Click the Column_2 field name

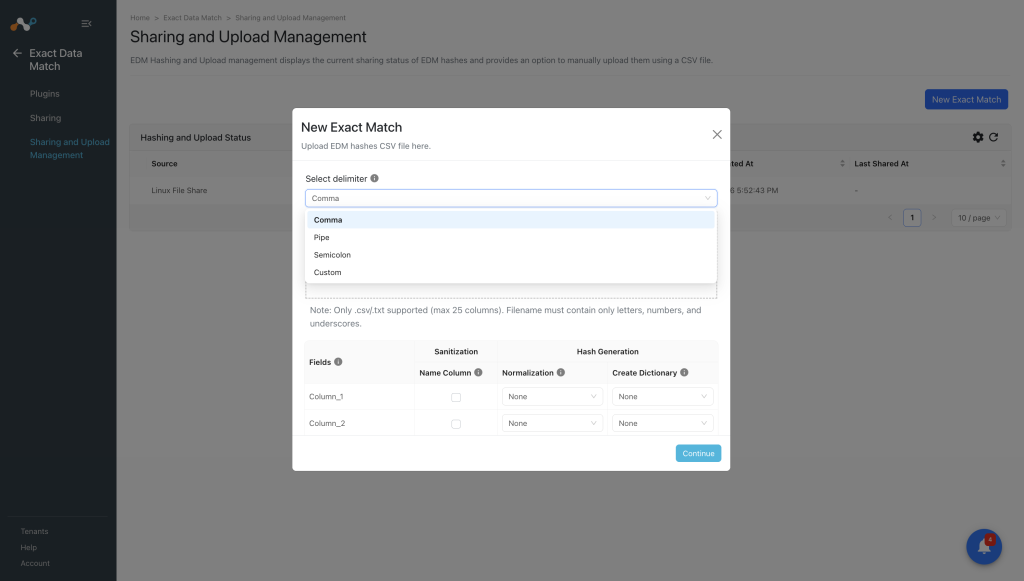point(327,423)
